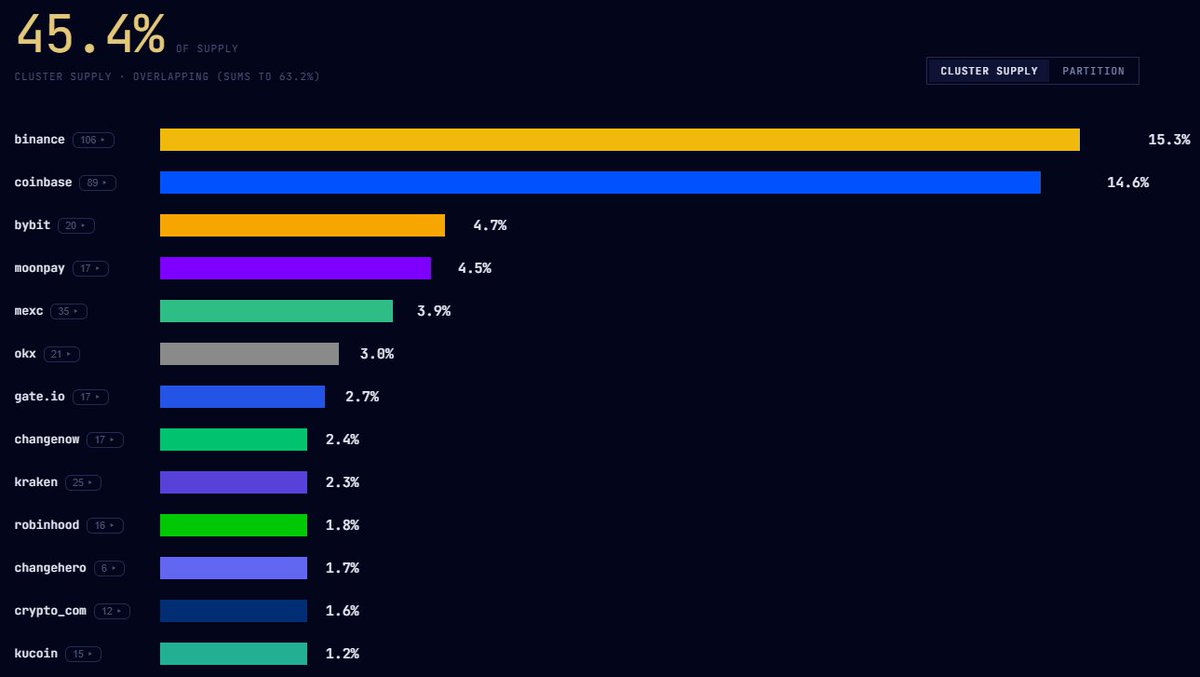This screenshot has width=1200, height=677.
Task: Click the bybit row label
Action: tap(32, 226)
